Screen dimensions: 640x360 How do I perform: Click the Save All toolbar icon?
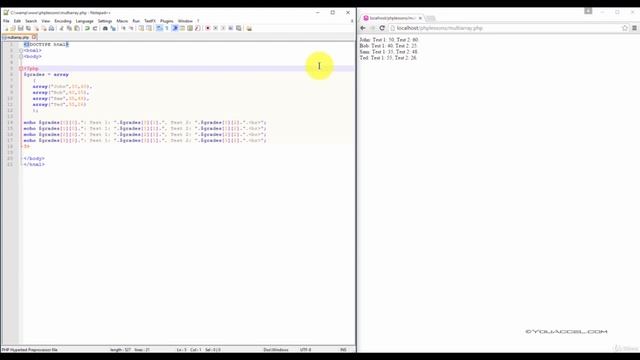point(28,28)
